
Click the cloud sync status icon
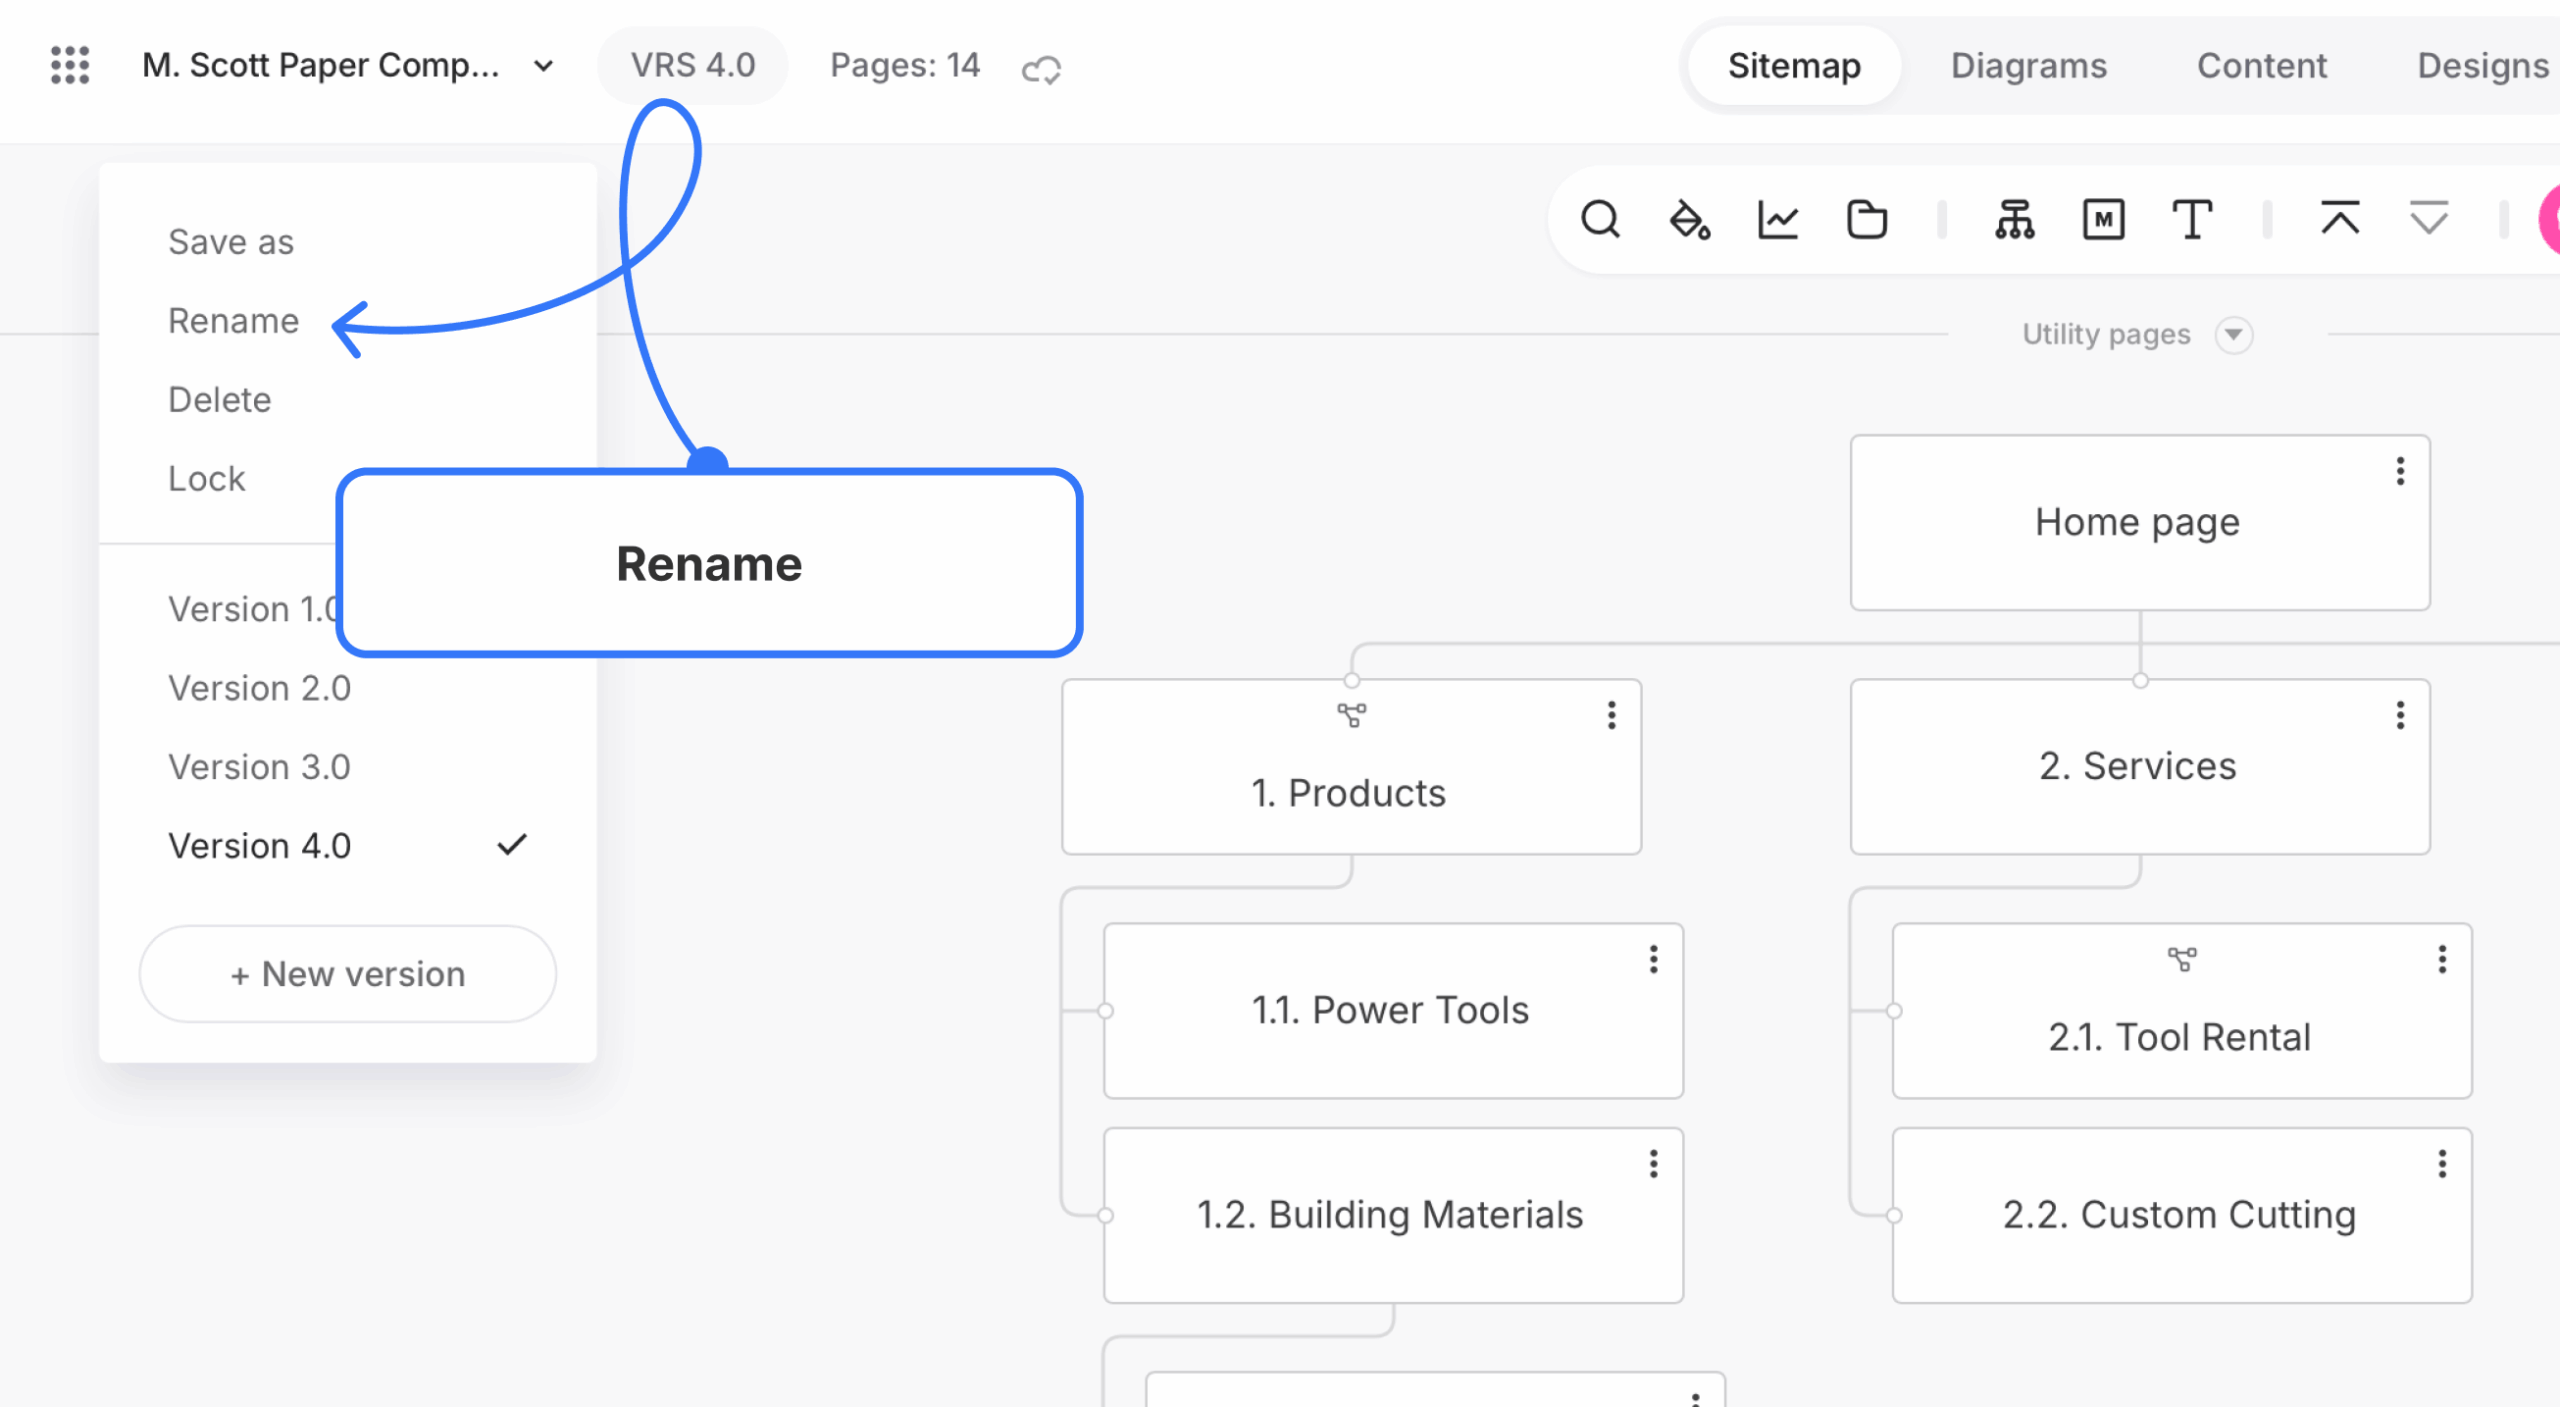click(x=1041, y=69)
